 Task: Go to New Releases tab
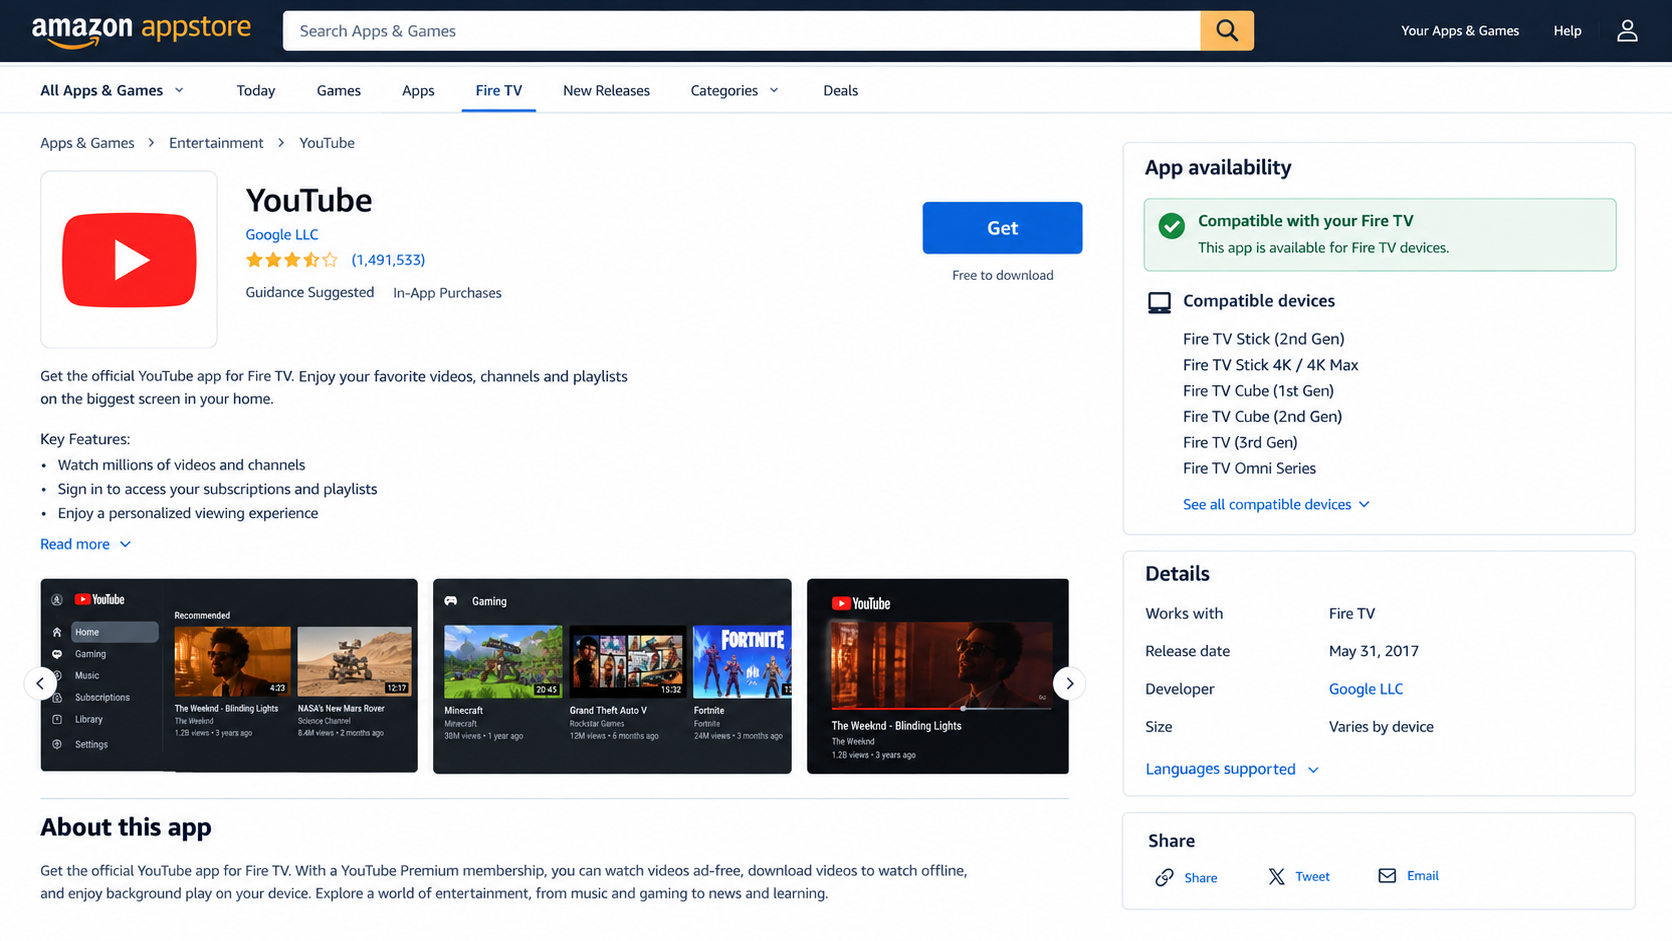[x=606, y=90]
